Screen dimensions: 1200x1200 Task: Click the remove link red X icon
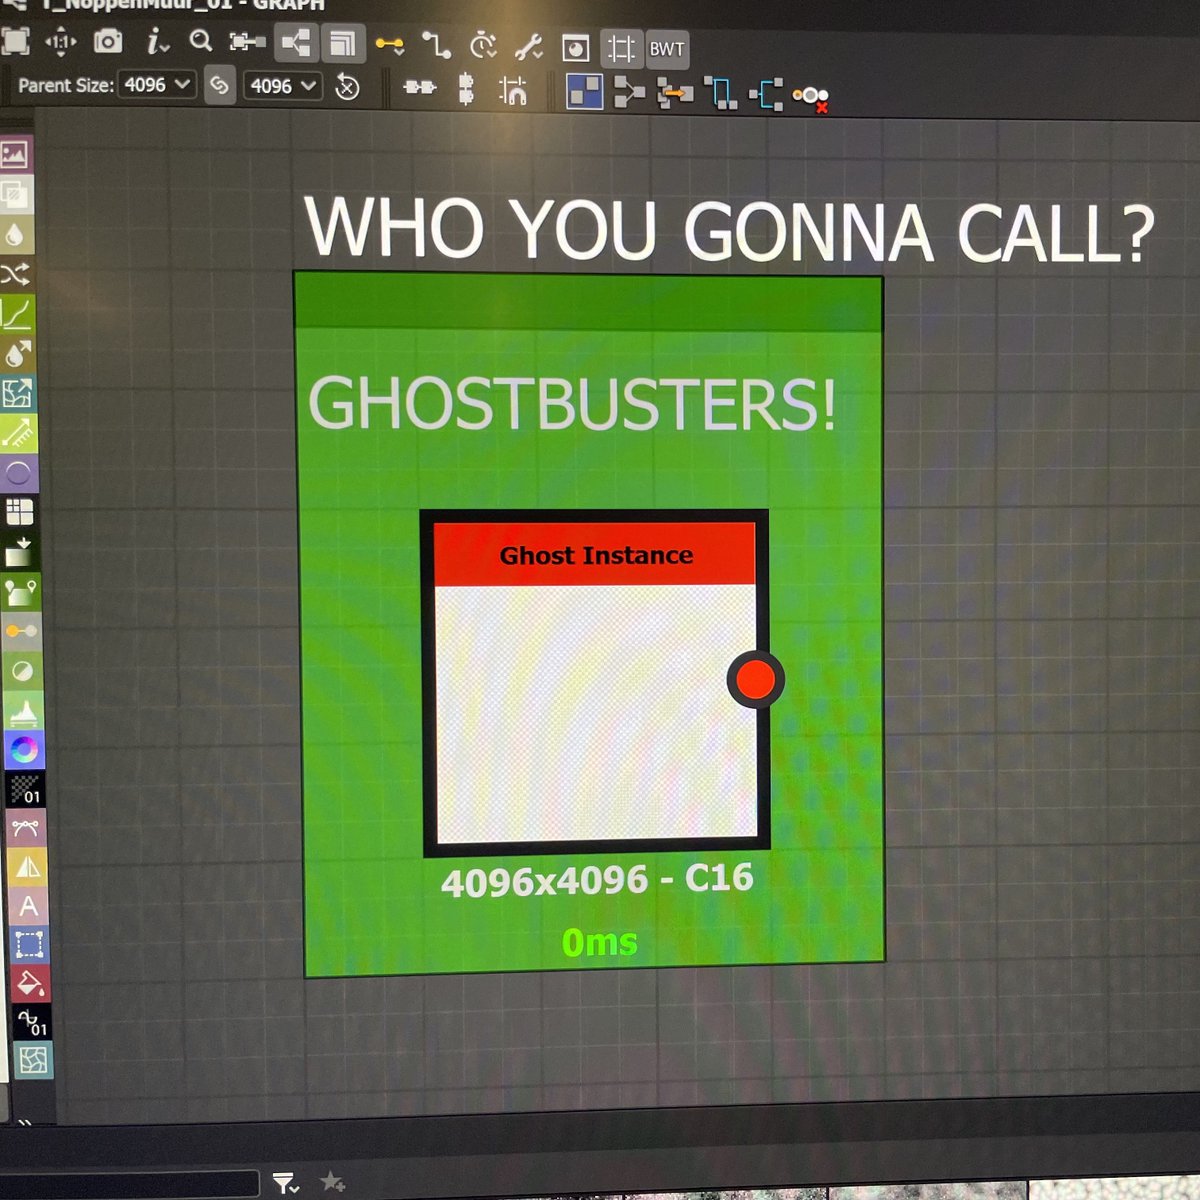(811, 97)
